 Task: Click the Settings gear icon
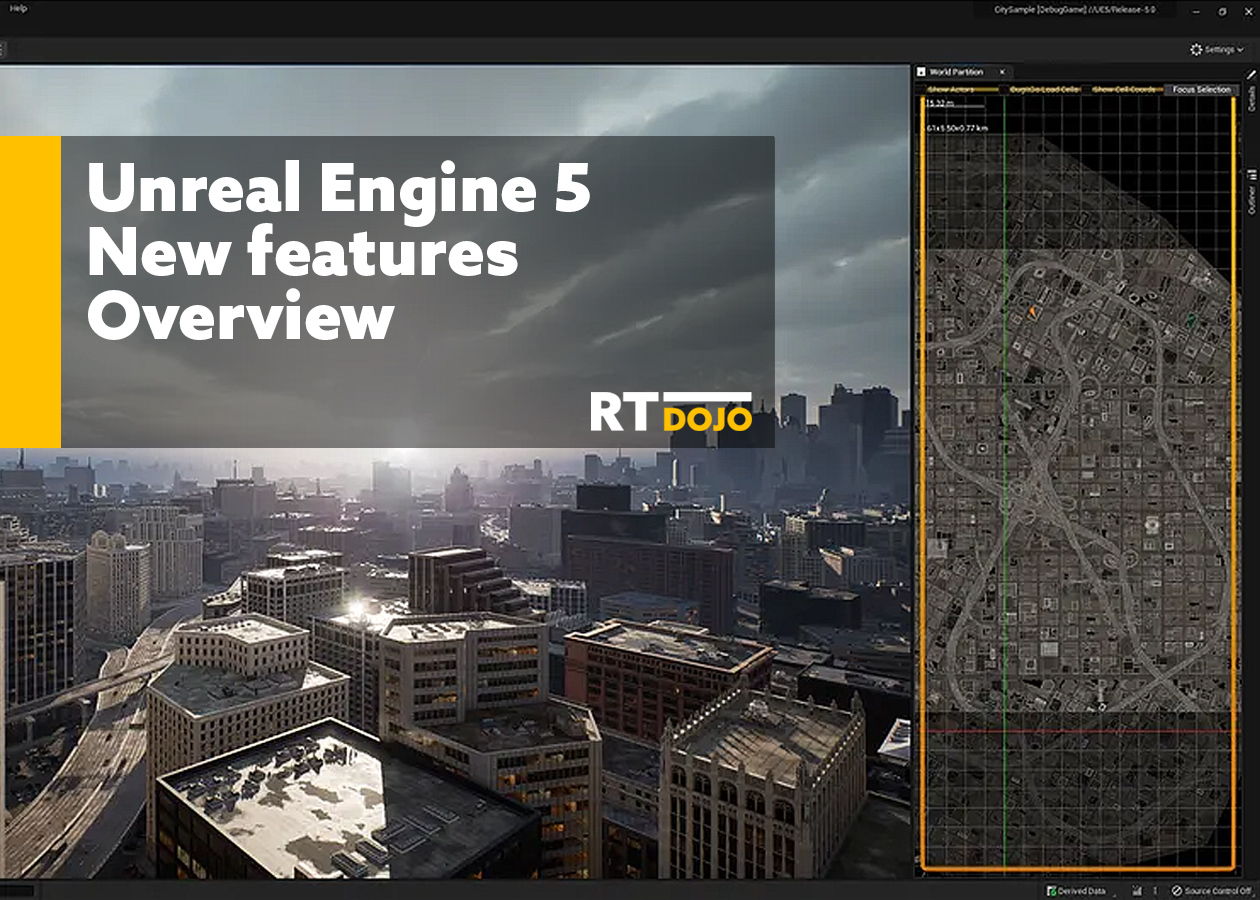coord(1196,49)
